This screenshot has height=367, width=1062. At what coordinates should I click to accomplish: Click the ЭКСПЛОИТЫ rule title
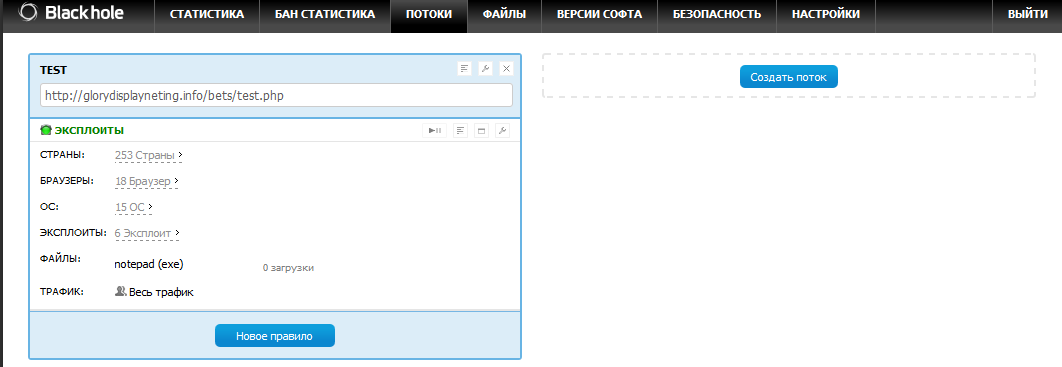click(89, 130)
